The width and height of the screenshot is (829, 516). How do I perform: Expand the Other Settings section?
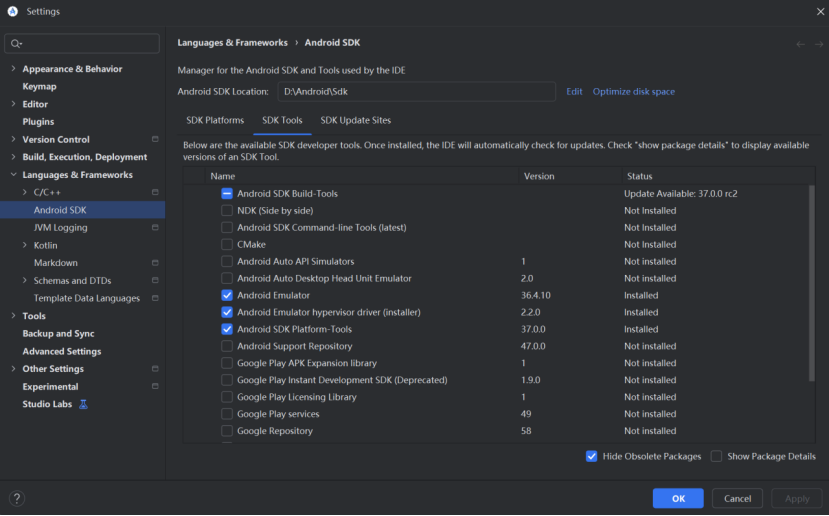pos(13,368)
